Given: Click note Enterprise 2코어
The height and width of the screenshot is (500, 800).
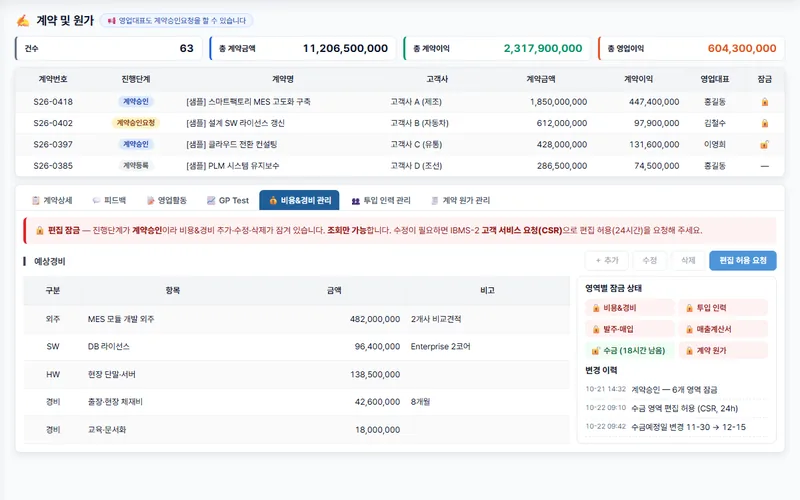Looking at the screenshot, I should (440, 347).
